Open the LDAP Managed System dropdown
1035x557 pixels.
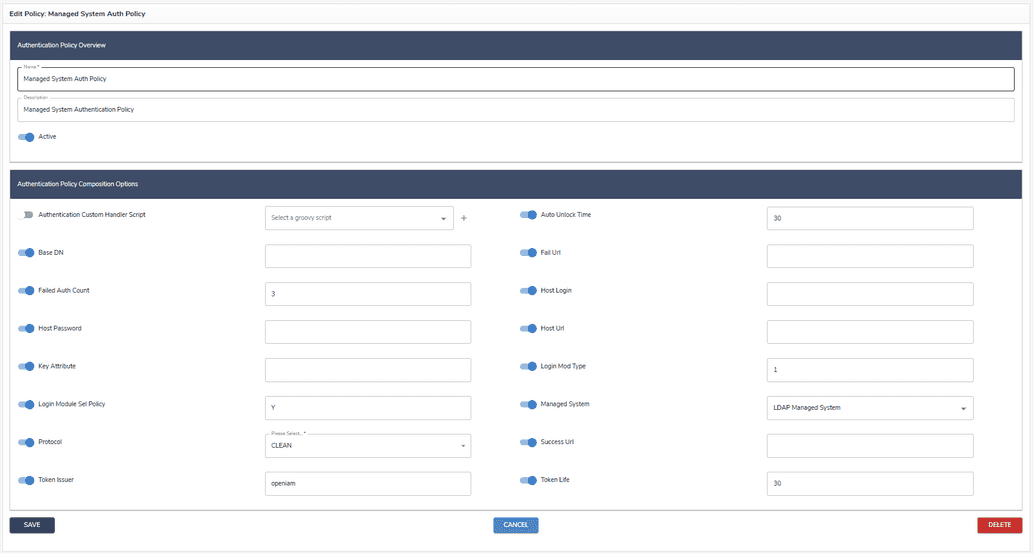(870, 408)
